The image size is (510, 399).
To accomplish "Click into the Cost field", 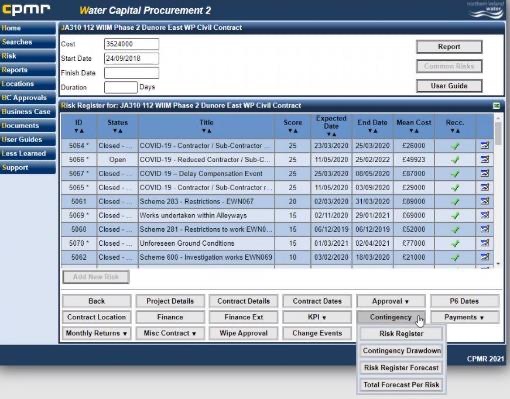I will pos(131,44).
